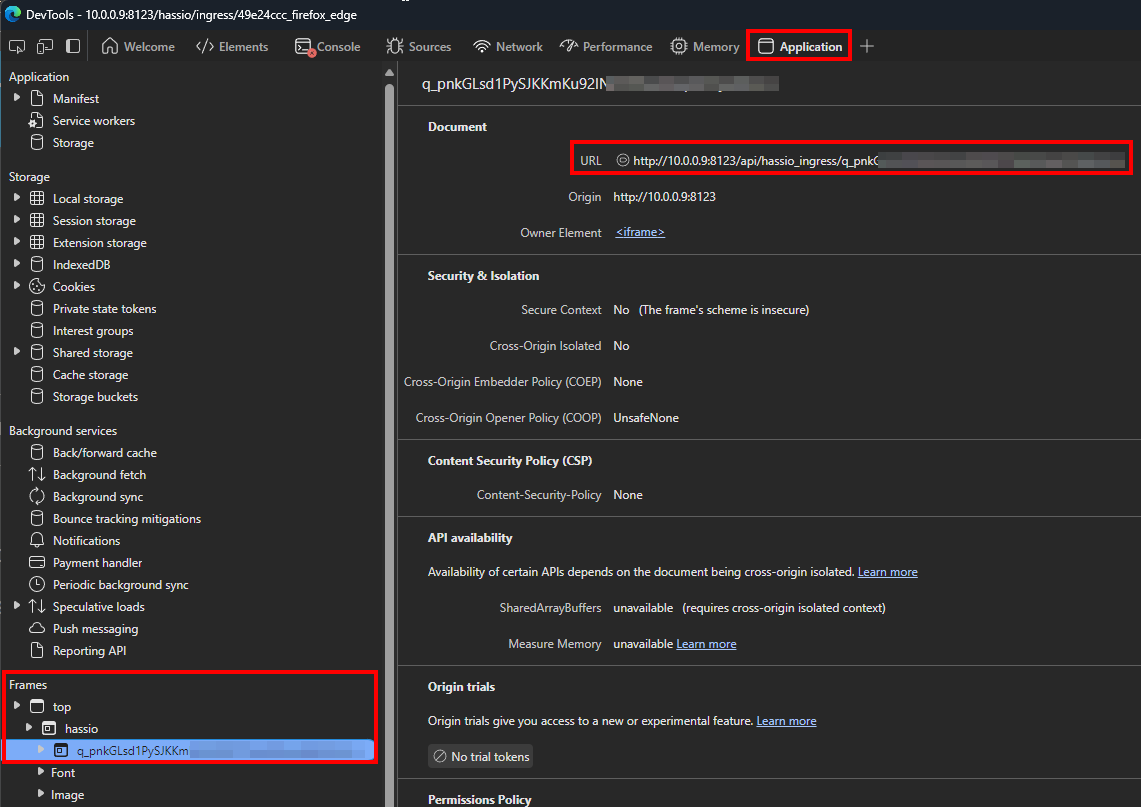Viewport: 1141px width, 807px height.
Task: Expand Speculative loads
Action: click(17, 606)
